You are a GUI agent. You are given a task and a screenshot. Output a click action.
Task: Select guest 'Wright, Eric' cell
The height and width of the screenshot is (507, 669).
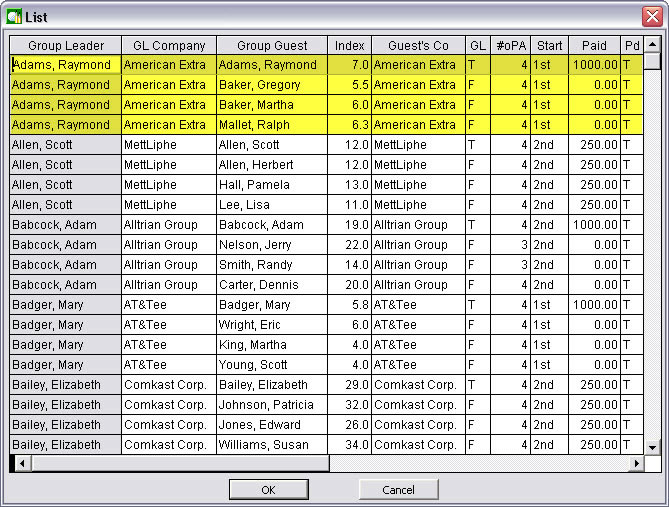[x=272, y=325]
